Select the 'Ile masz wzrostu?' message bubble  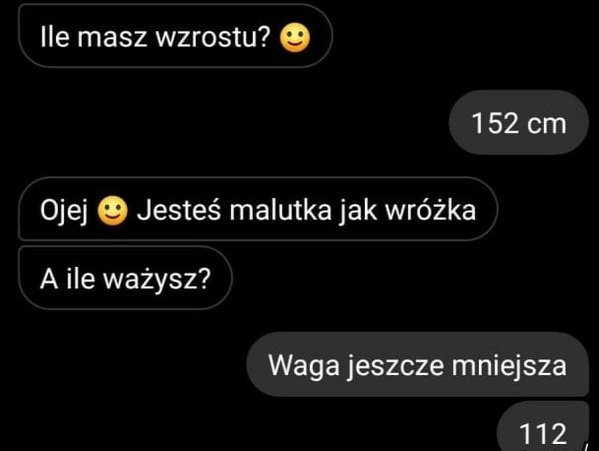point(175,36)
